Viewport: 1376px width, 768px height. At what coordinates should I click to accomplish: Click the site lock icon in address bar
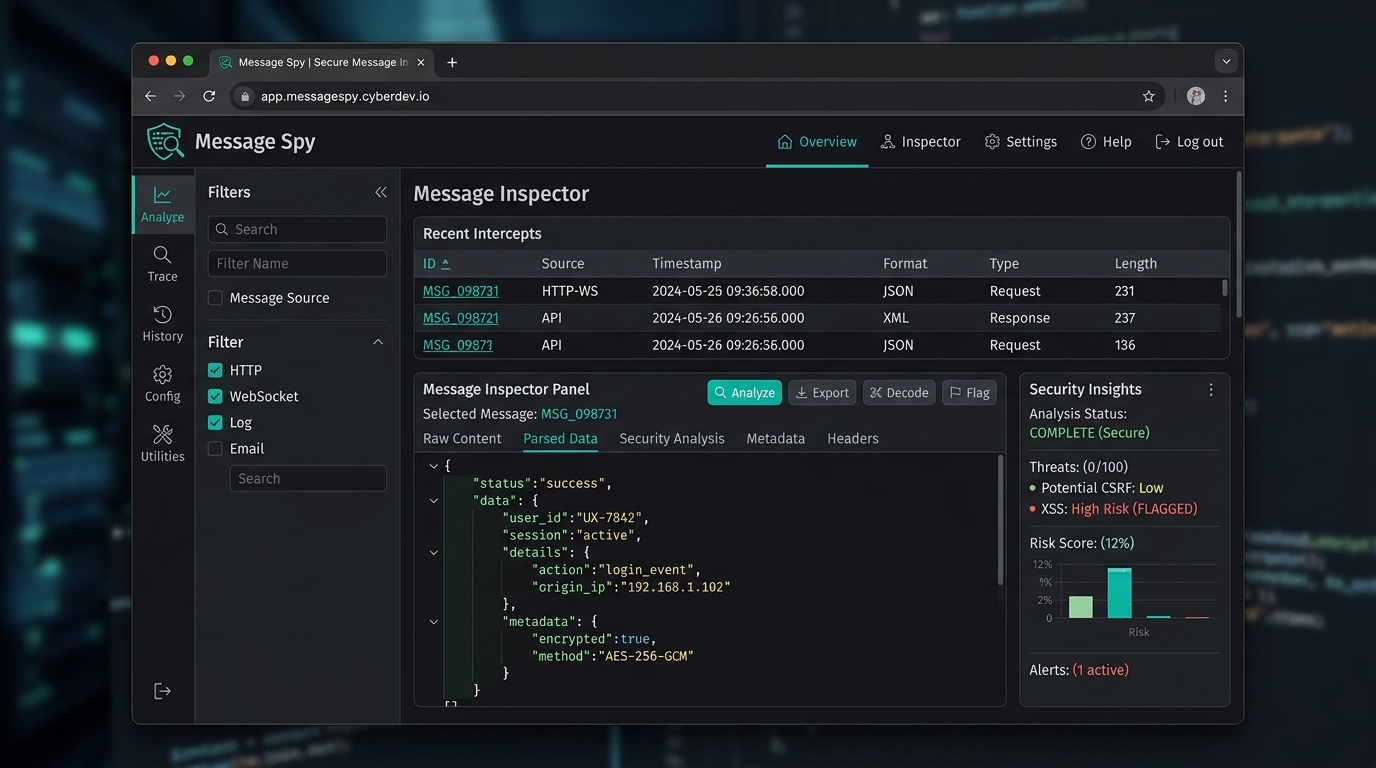(x=244, y=96)
